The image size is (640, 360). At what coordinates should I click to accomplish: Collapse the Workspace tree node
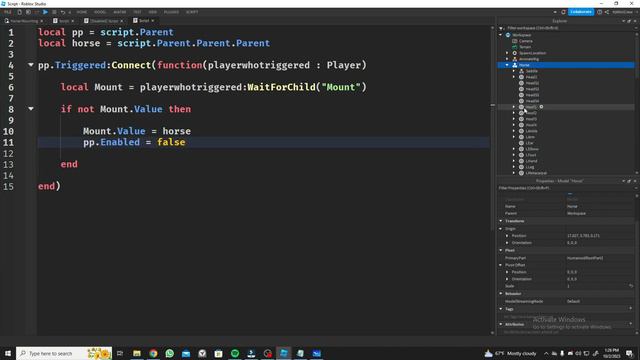point(501,35)
